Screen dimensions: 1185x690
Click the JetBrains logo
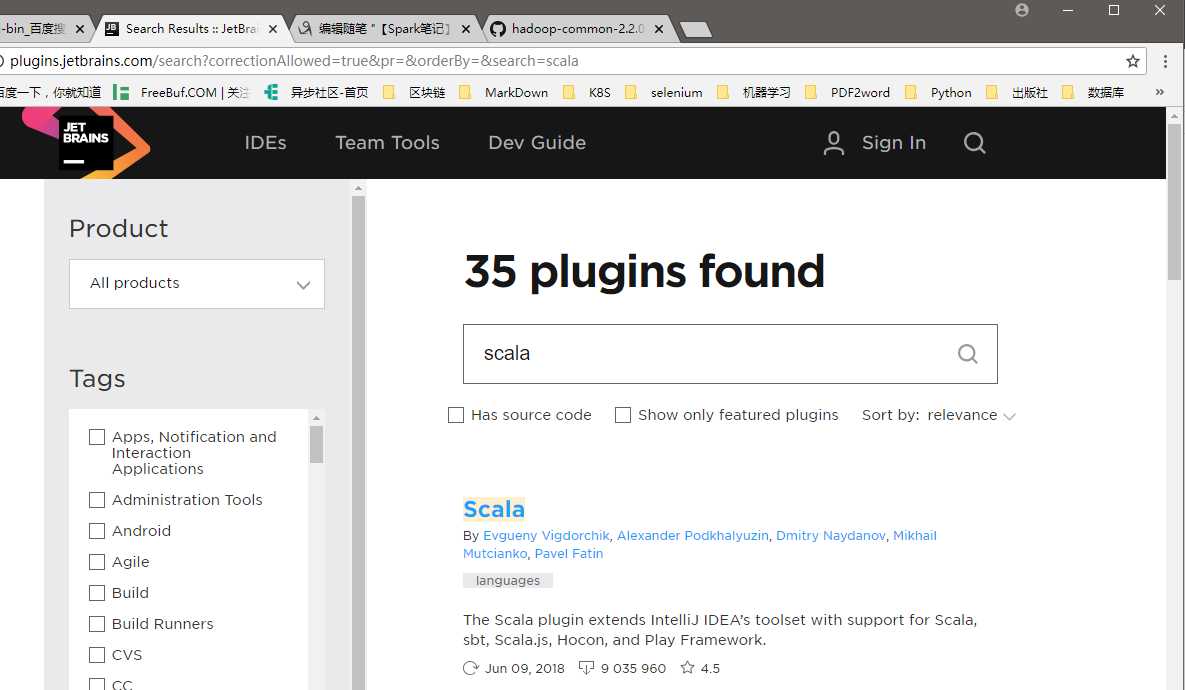pos(86,142)
